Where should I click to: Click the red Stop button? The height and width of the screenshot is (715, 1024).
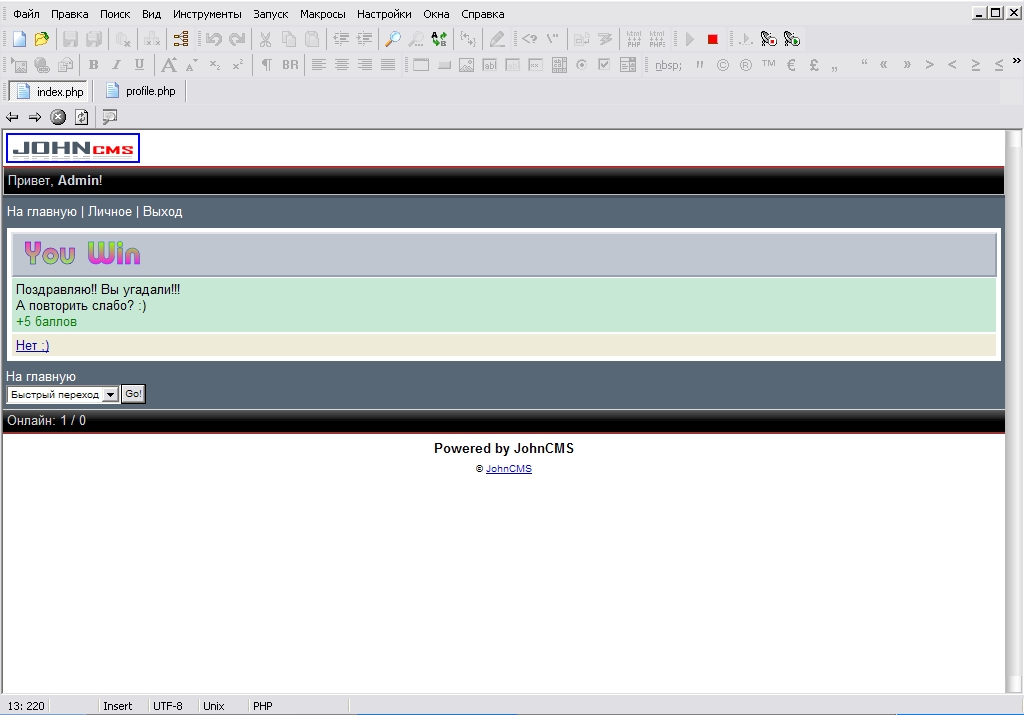coord(712,40)
